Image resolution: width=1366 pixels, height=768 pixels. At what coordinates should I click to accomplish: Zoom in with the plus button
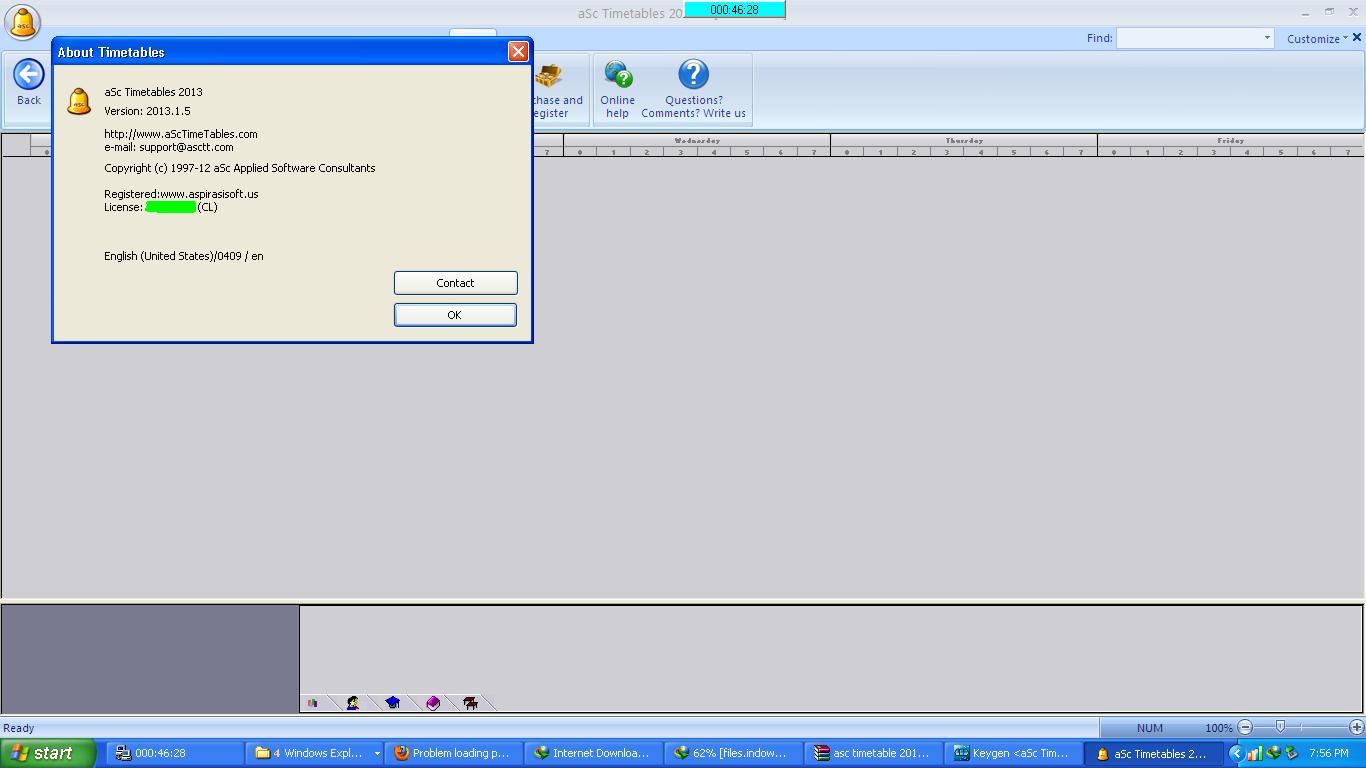coord(1356,727)
